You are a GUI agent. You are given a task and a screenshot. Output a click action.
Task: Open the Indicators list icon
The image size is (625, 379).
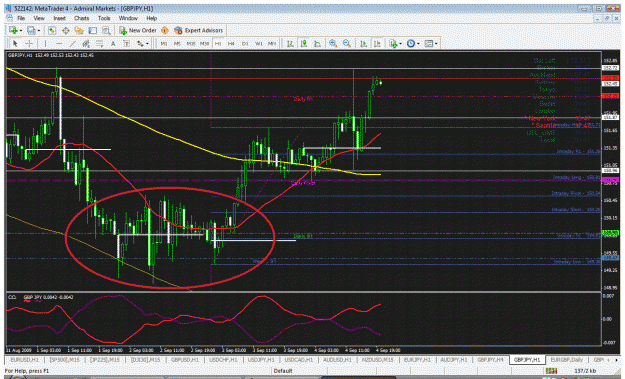coord(393,43)
